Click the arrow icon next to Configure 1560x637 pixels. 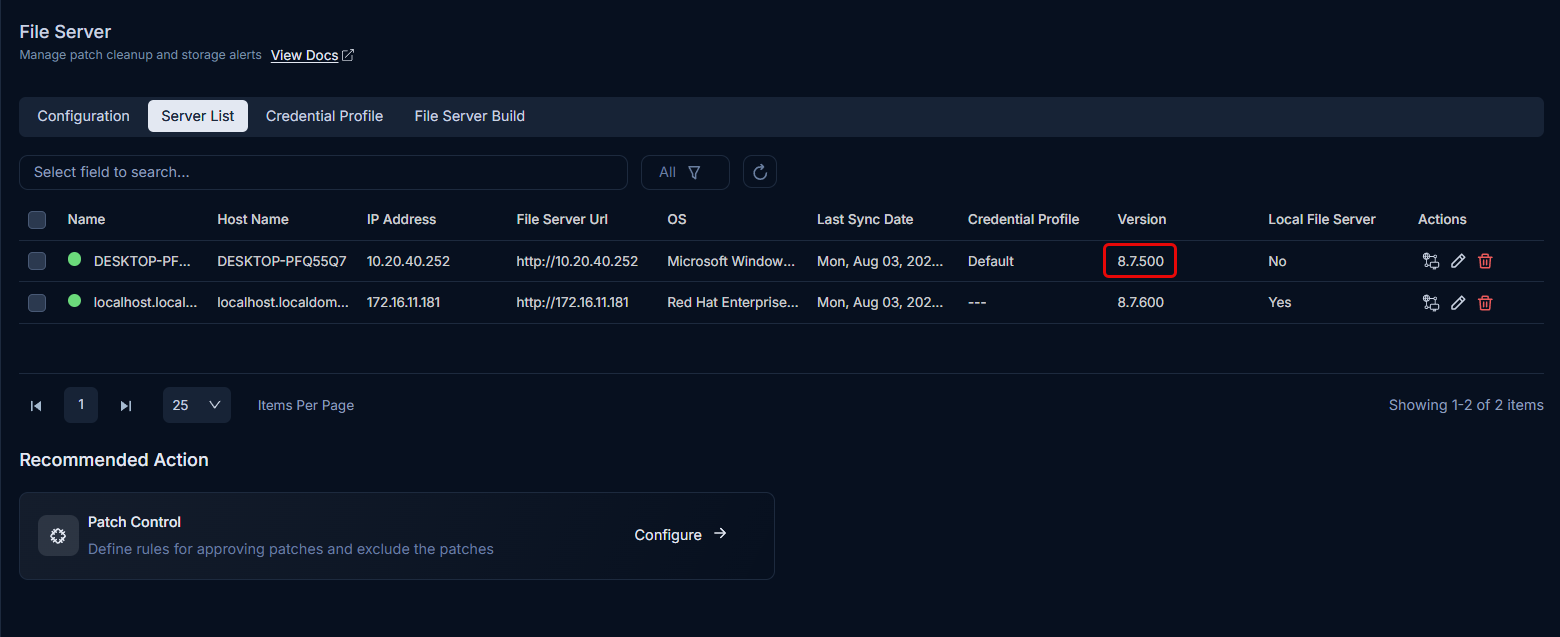pyautogui.click(x=720, y=534)
